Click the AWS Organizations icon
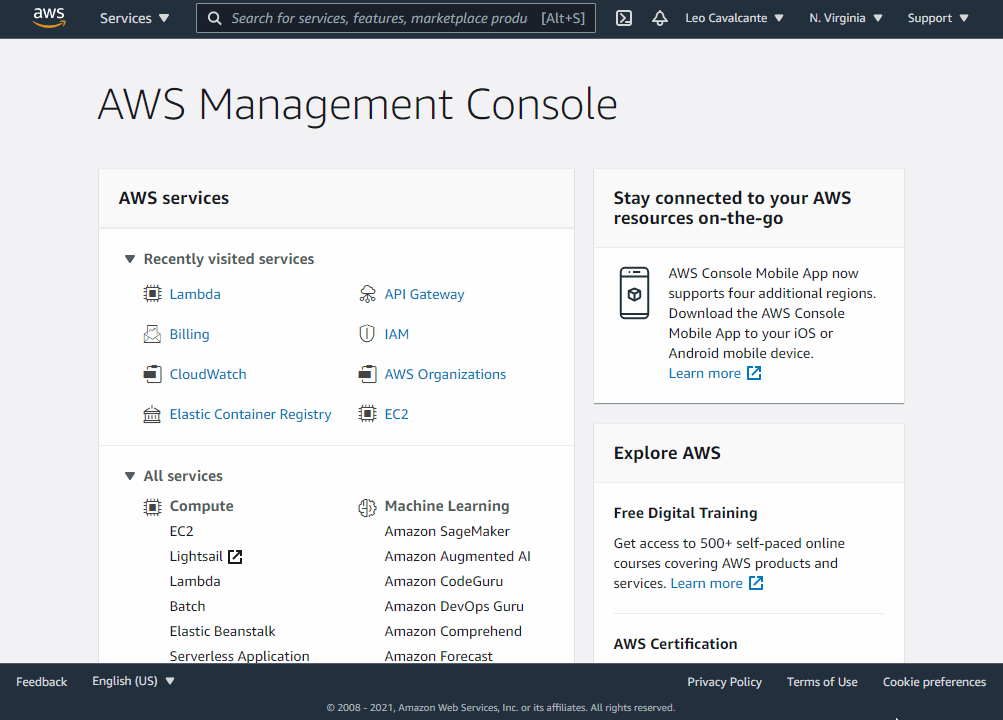The image size is (1003, 720). [x=367, y=374]
